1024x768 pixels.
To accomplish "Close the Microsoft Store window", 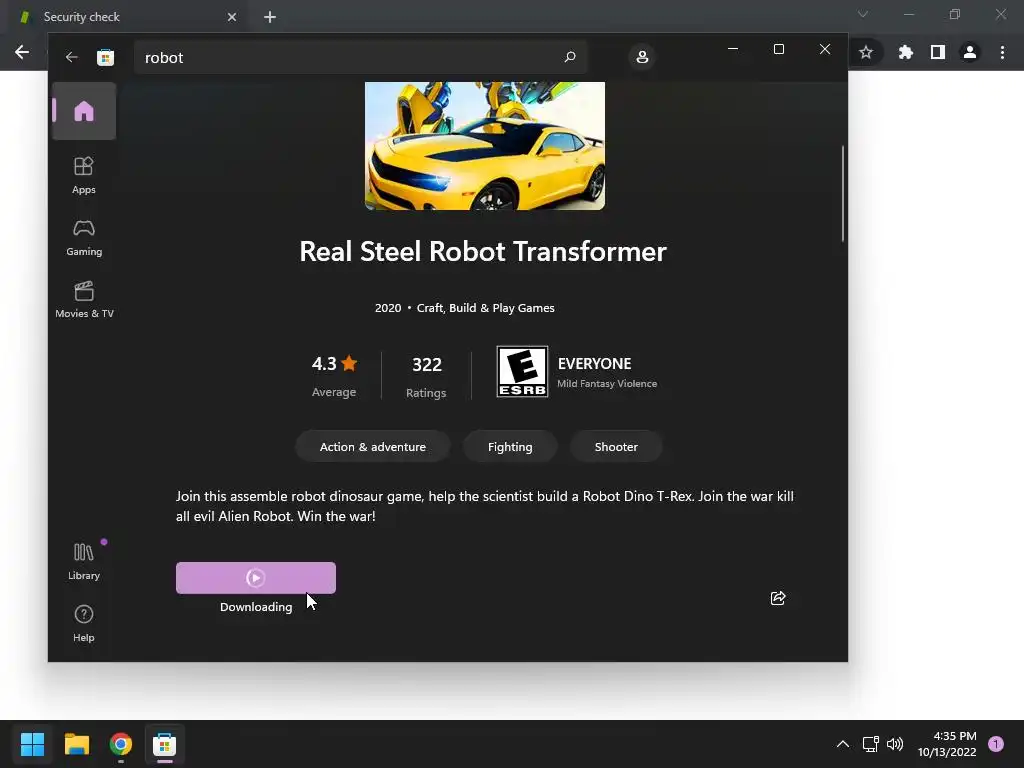I will click(x=825, y=49).
